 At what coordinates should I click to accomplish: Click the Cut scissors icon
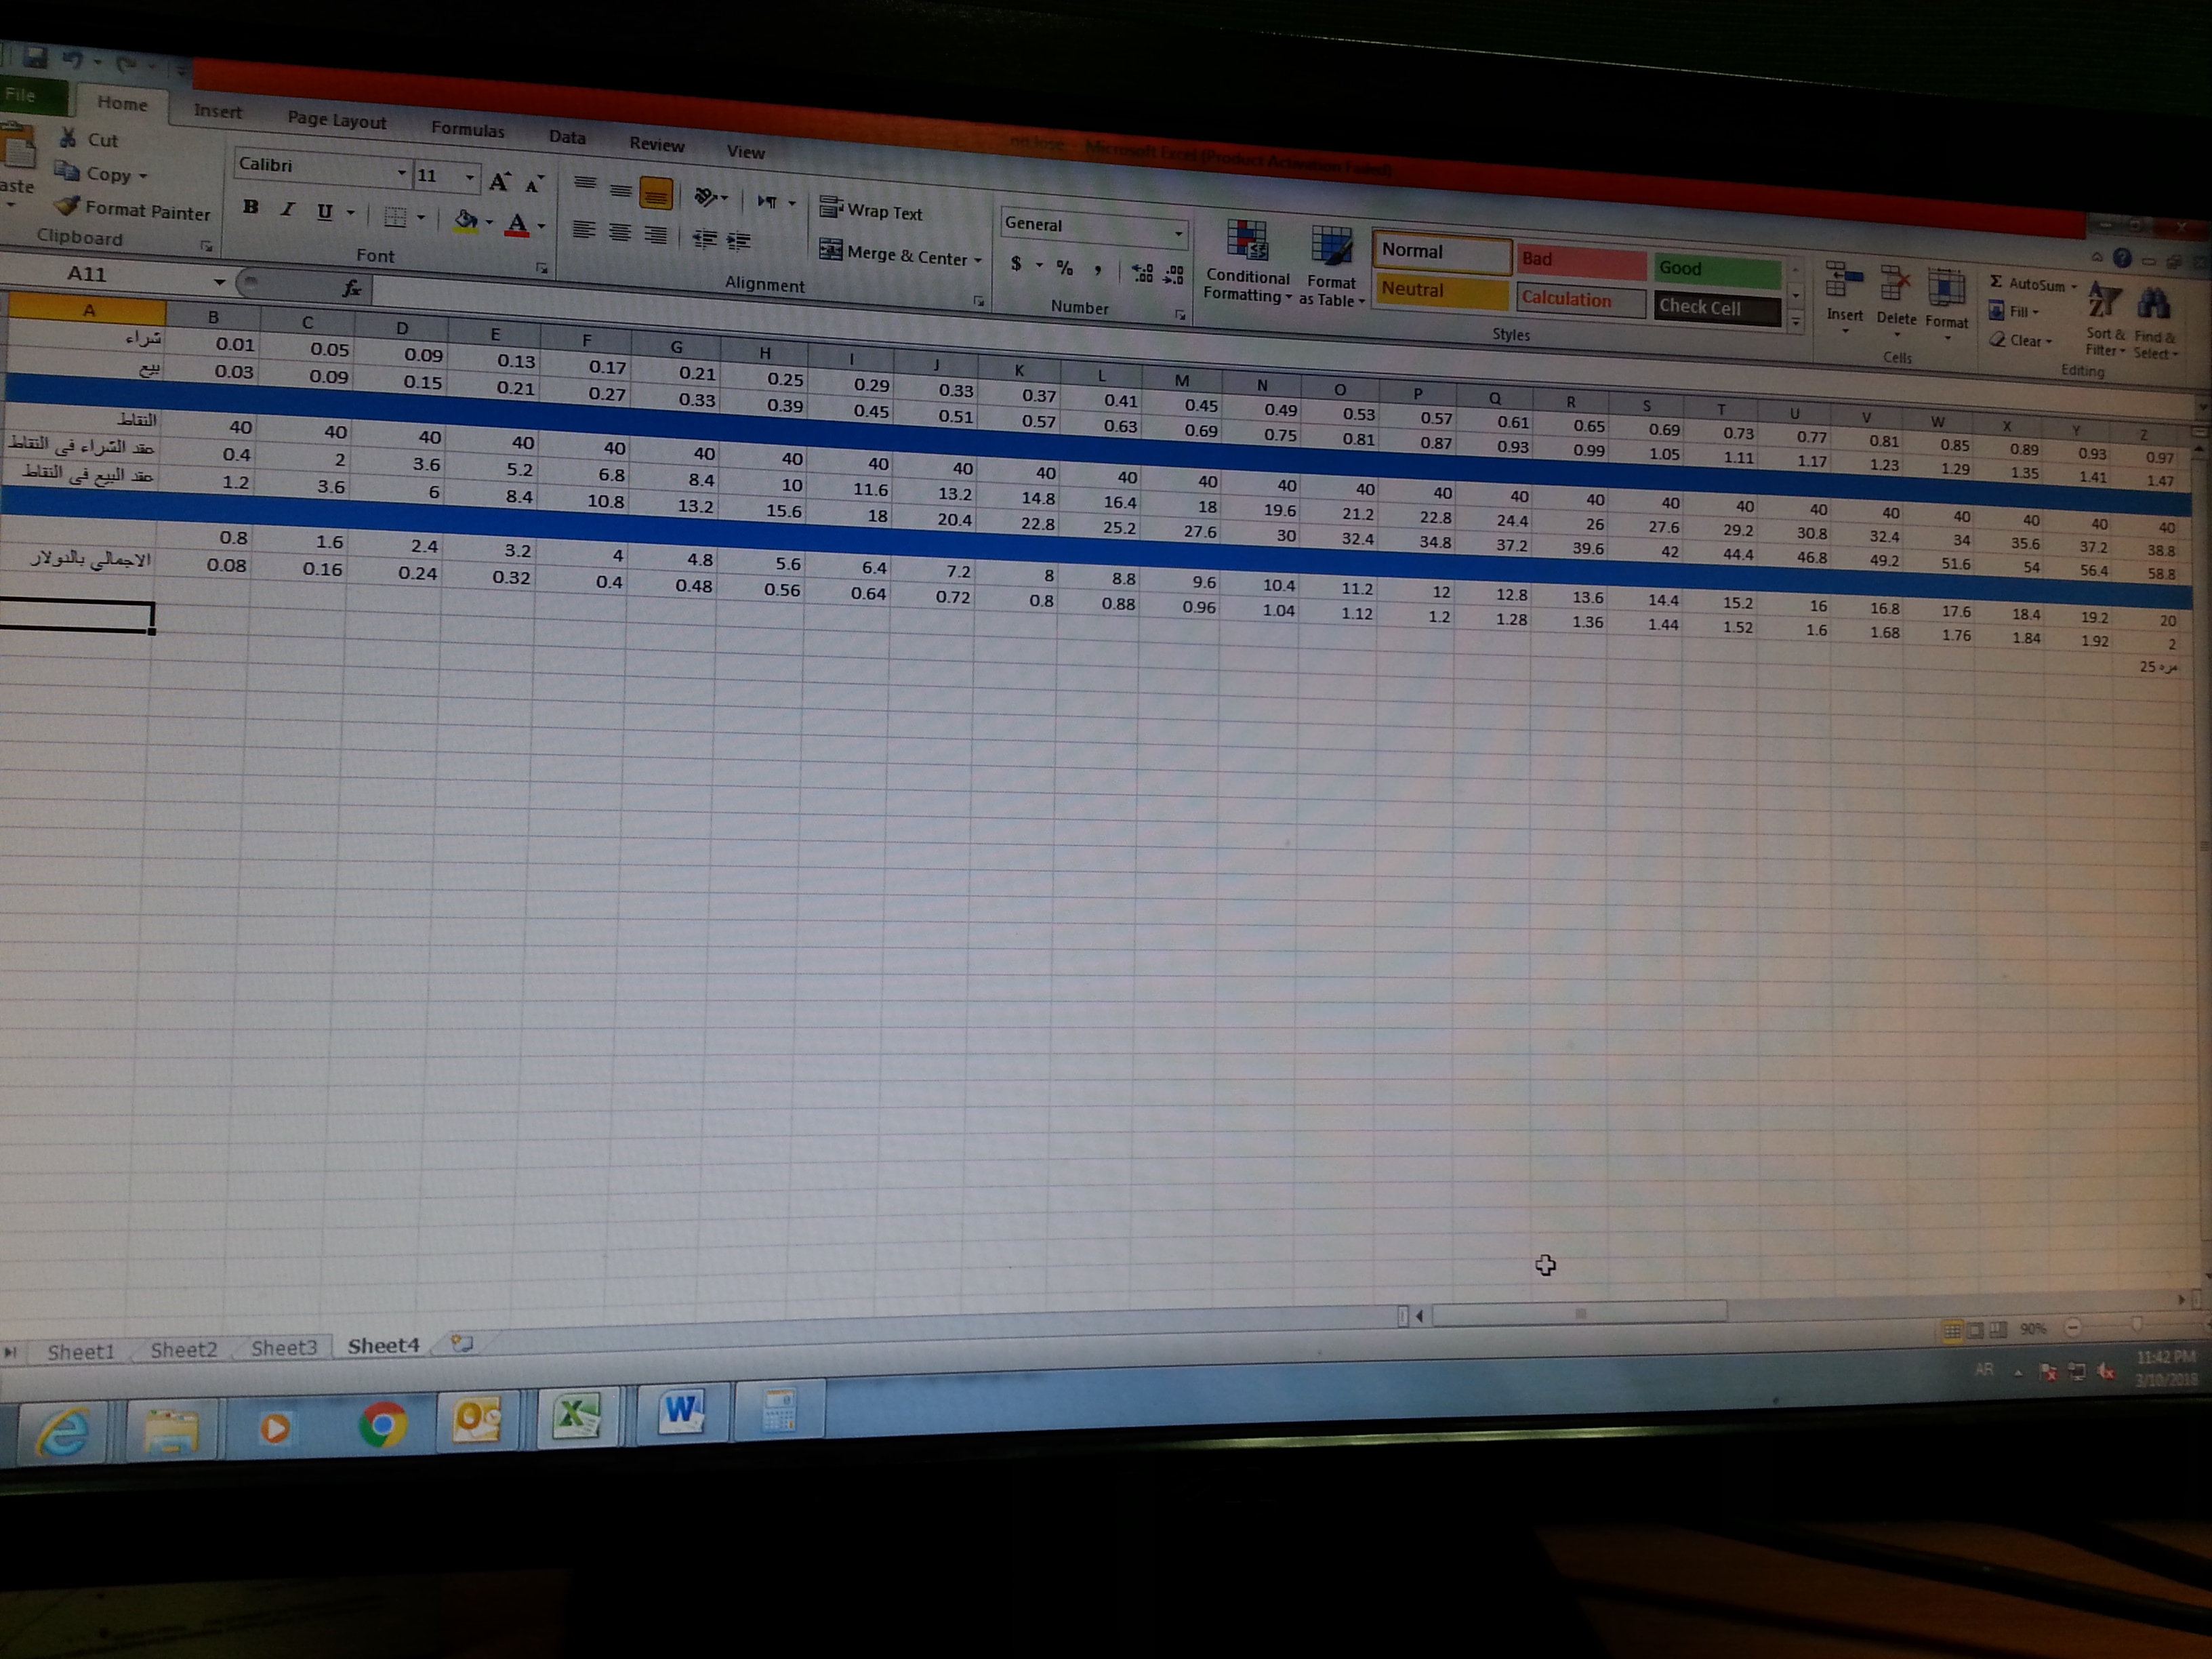(69, 138)
